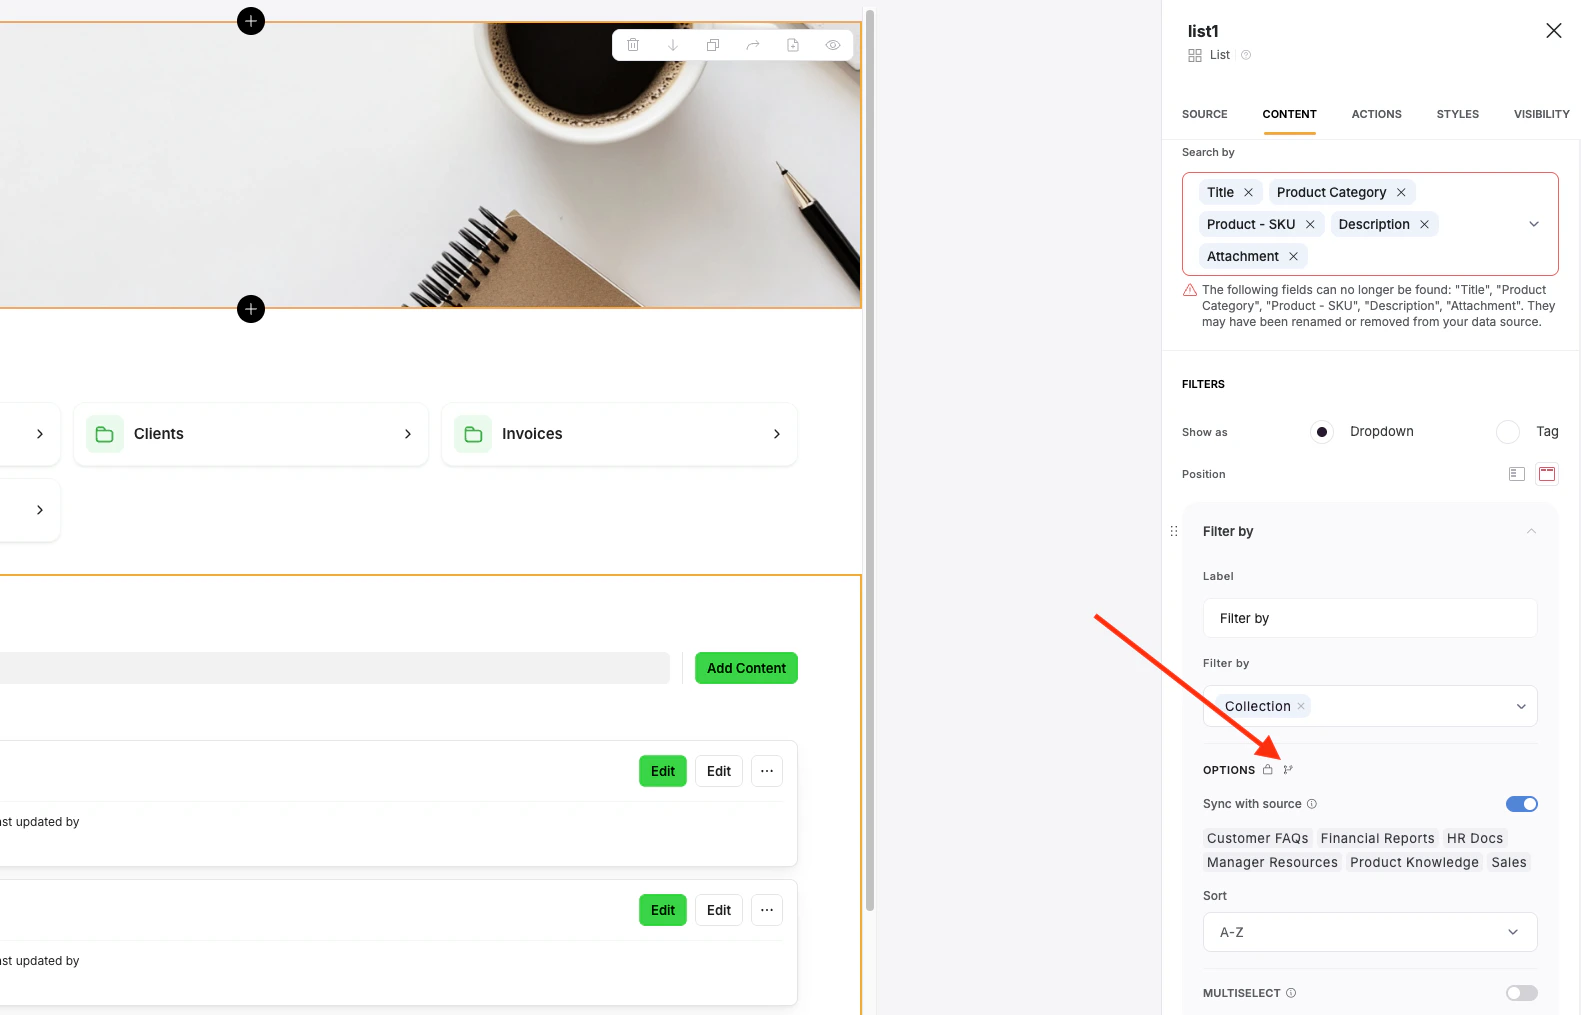The image size is (1581, 1015).
Task: Select the Dropdown radio option
Action: point(1322,432)
